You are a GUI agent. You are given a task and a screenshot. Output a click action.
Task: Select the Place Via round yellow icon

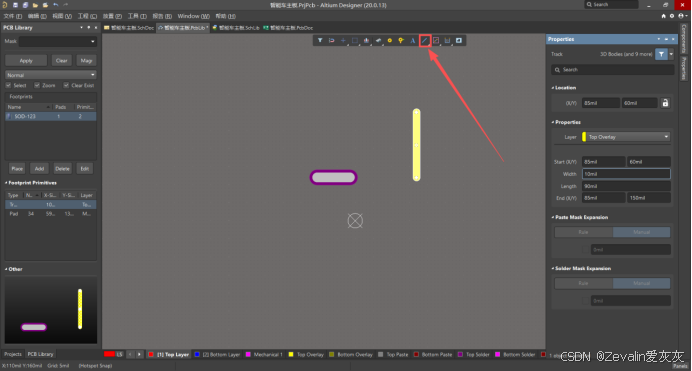coord(390,40)
